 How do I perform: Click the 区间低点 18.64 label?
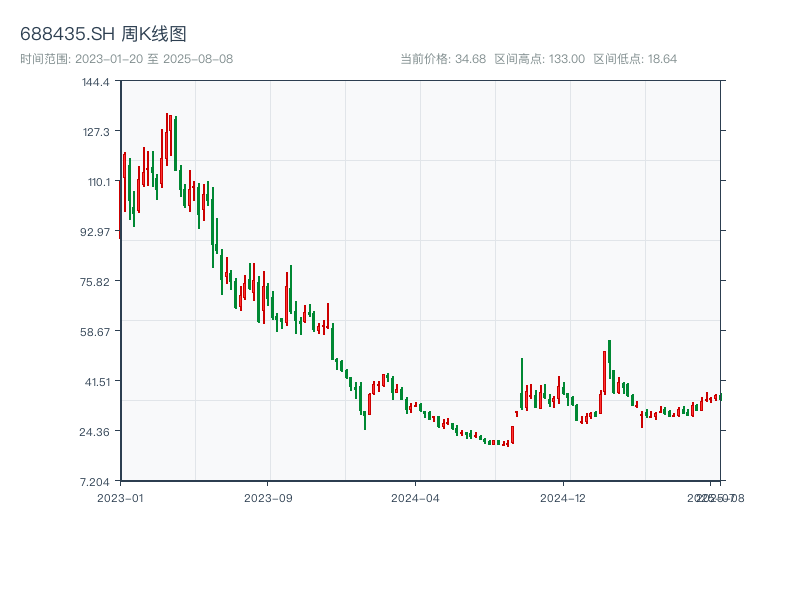point(635,59)
